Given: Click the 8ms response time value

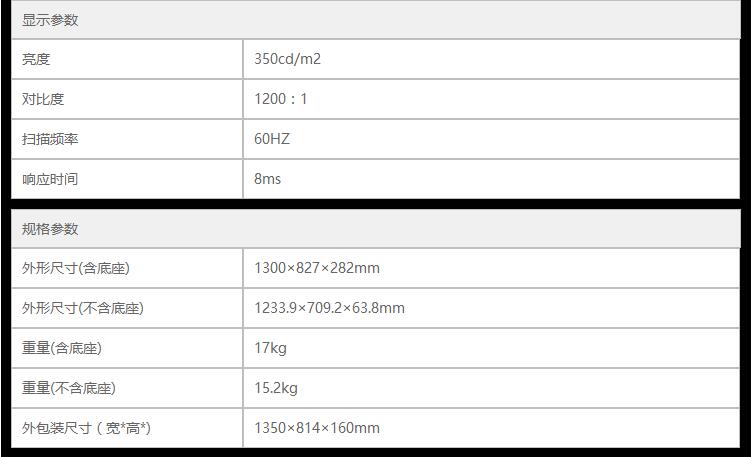Looking at the screenshot, I should [x=268, y=179].
